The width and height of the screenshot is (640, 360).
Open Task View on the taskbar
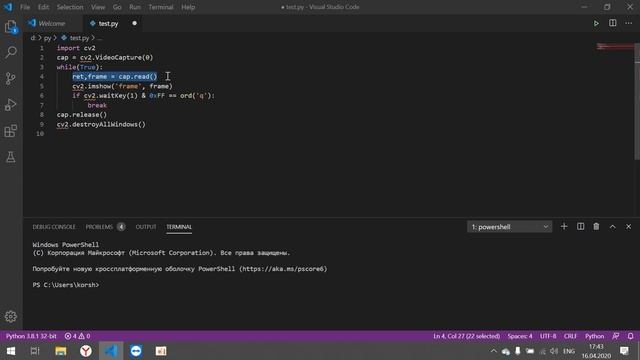click(35, 351)
